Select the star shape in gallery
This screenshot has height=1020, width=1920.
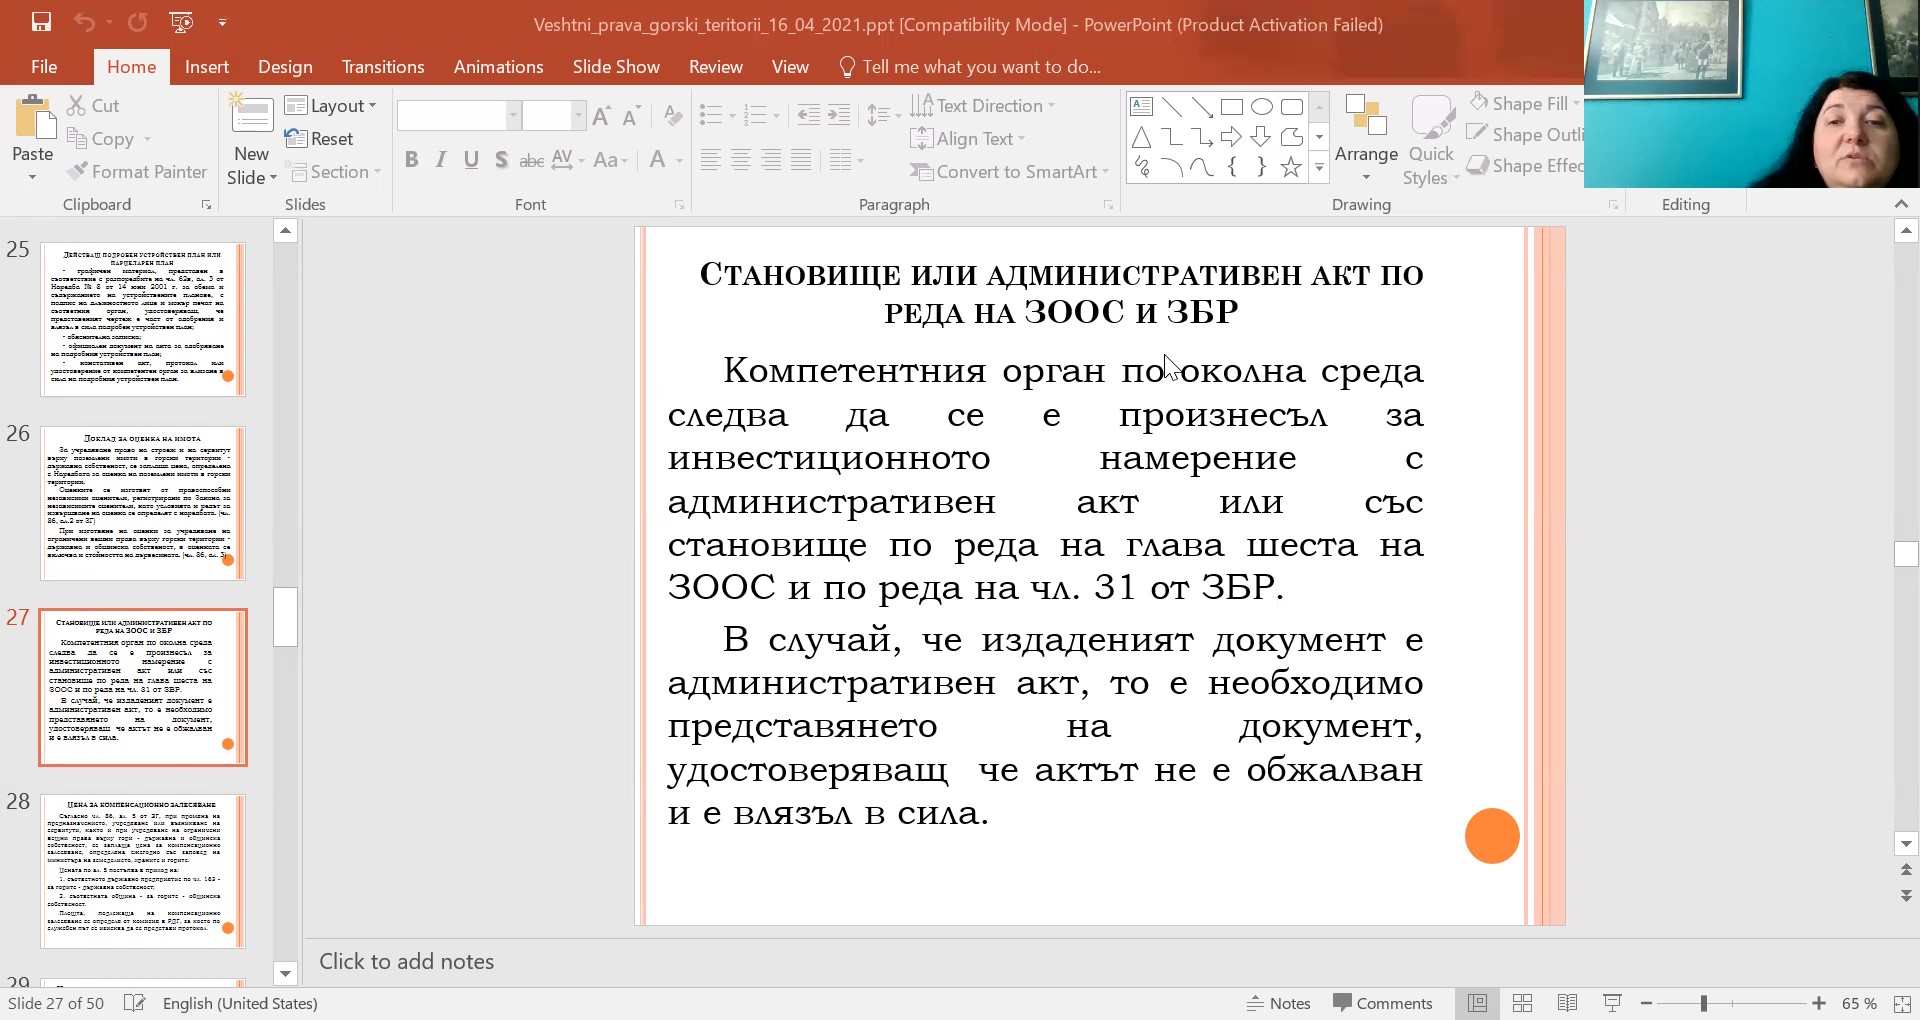(1291, 167)
